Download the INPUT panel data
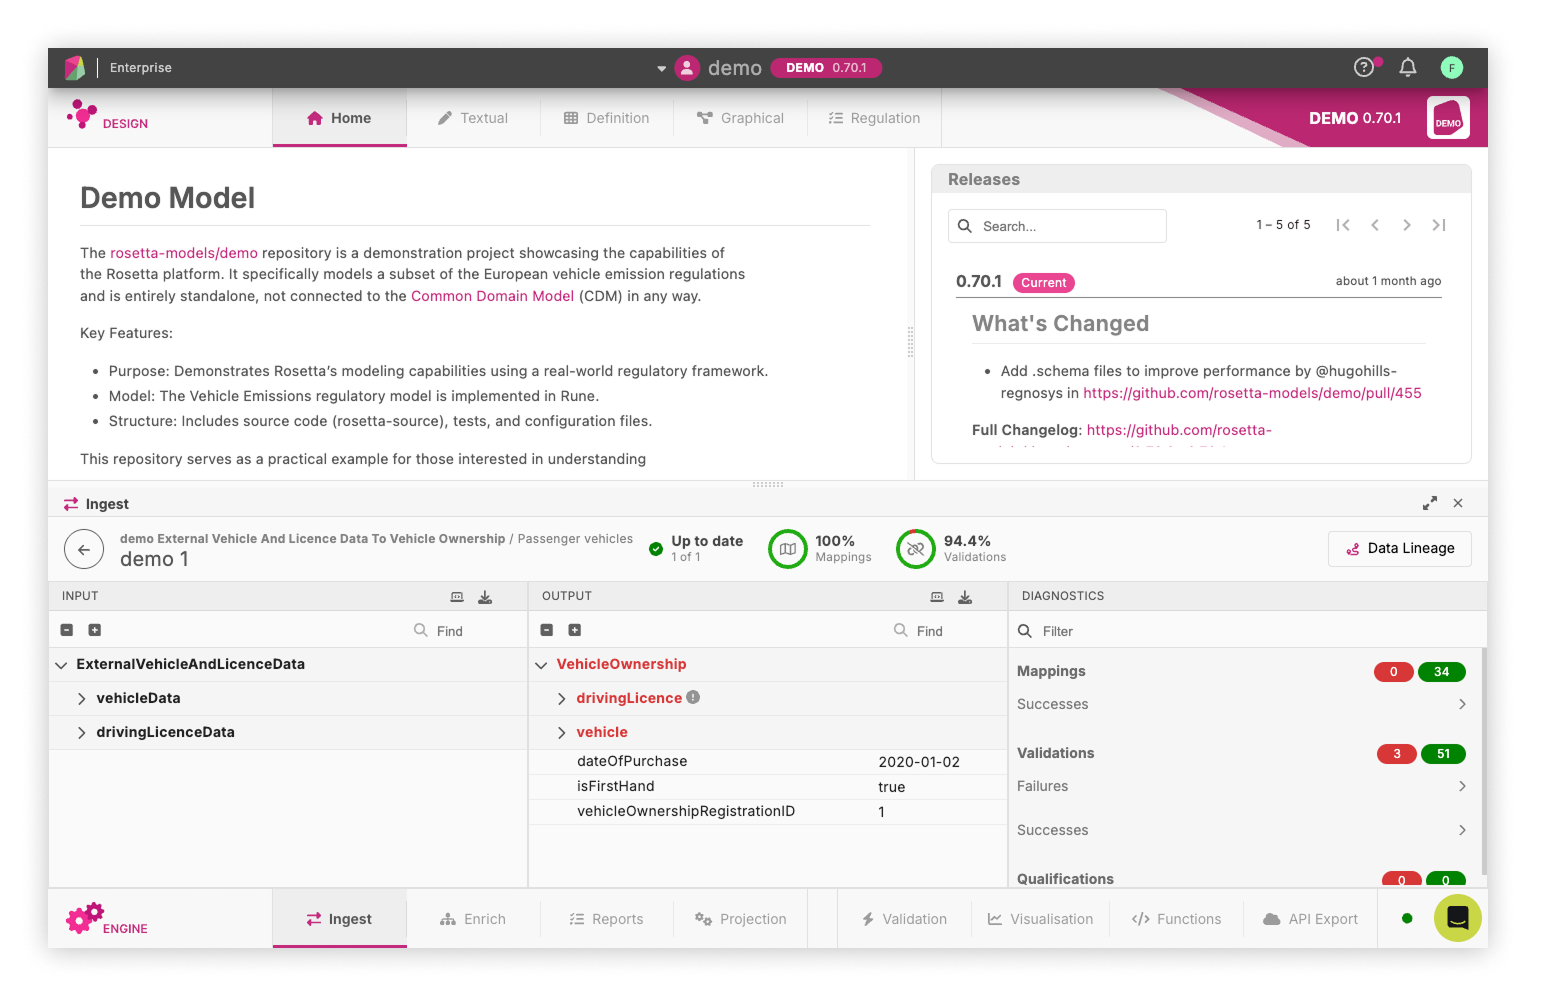The height and width of the screenshot is (996, 1565). click(485, 596)
